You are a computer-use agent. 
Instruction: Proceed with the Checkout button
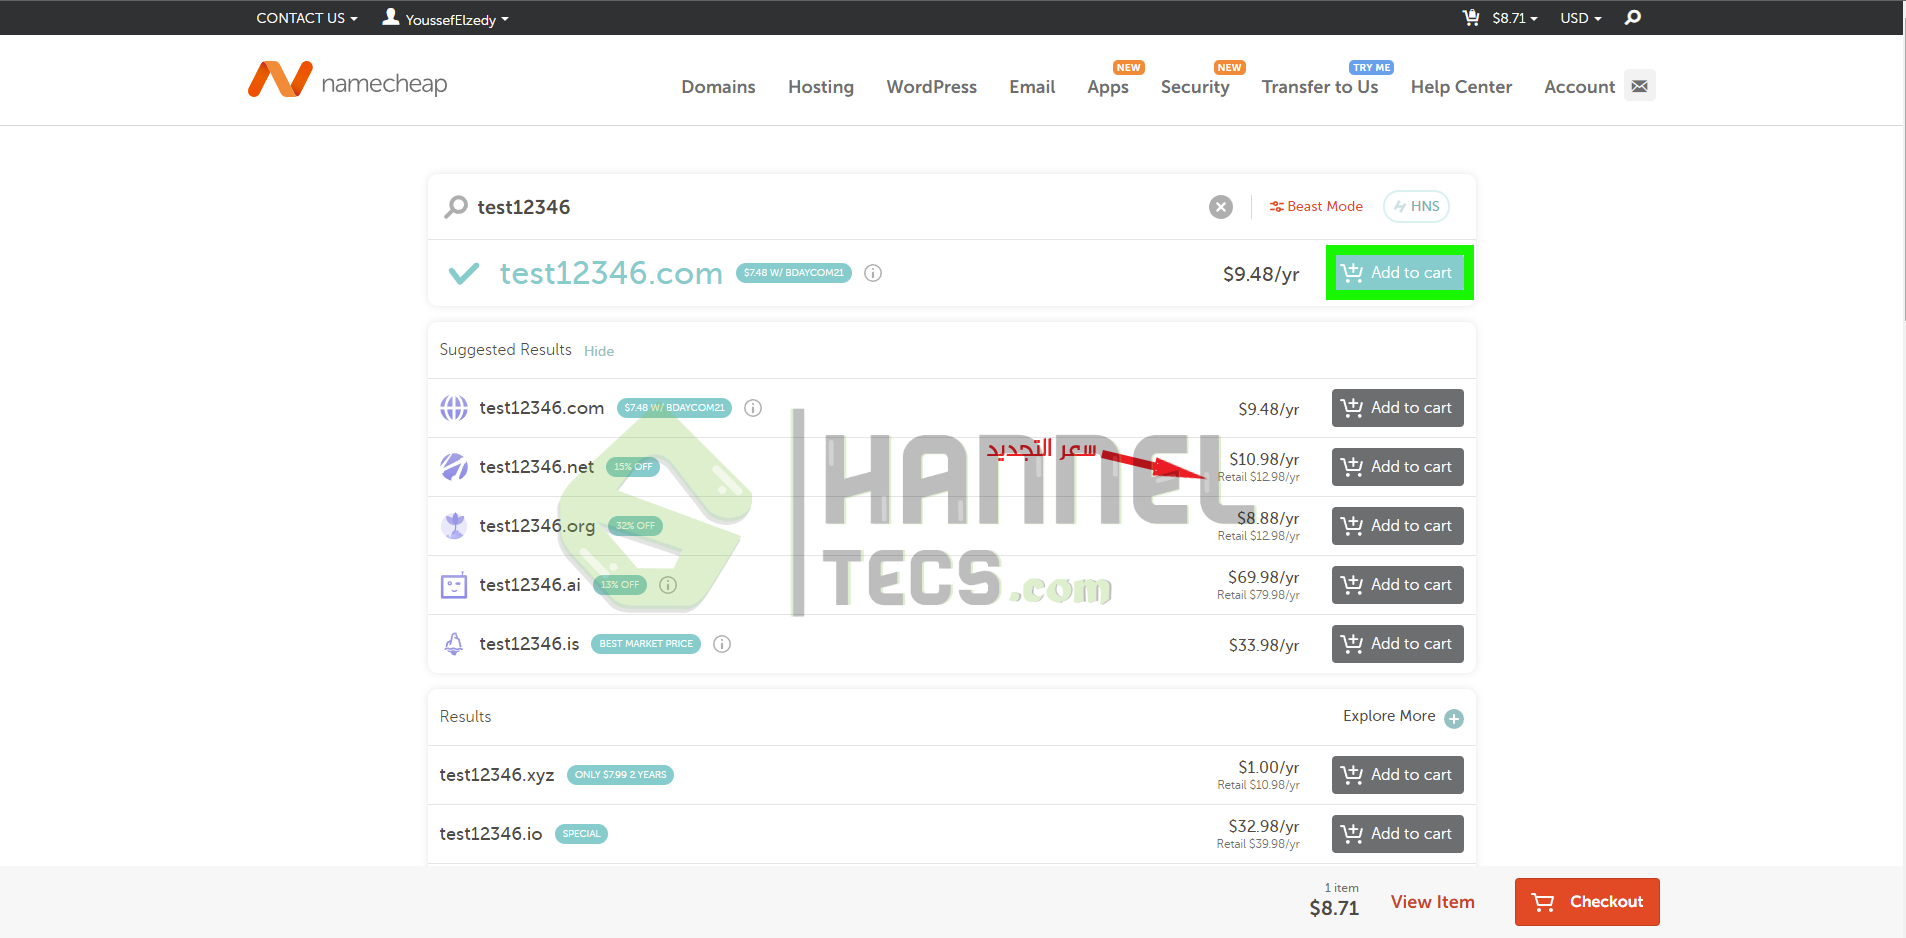(1587, 902)
